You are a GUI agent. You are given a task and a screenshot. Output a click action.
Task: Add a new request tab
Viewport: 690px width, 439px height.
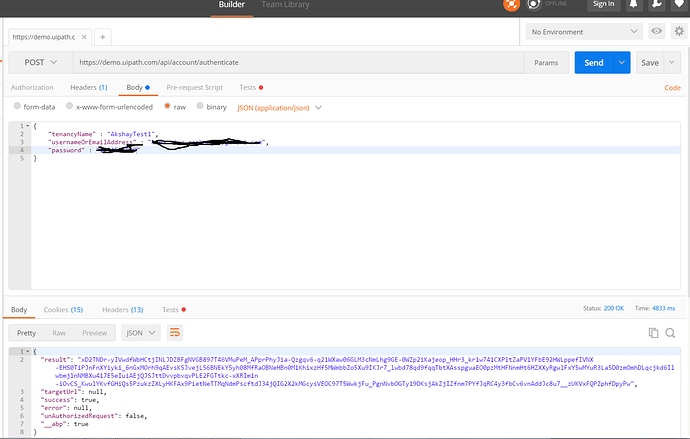tap(103, 37)
